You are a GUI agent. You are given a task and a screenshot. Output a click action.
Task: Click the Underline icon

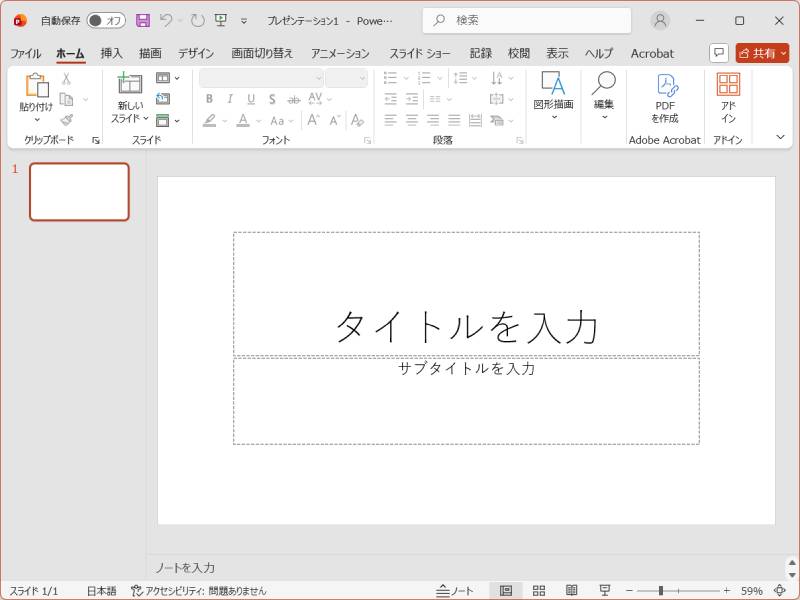pyautogui.click(x=251, y=99)
